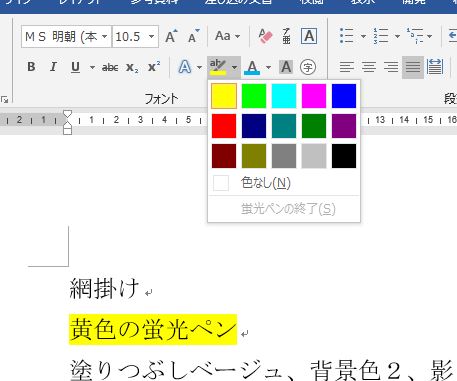Click the Distributed alignment icon
This screenshot has height=381, width=457.
pyautogui.click(x=435, y=67)
